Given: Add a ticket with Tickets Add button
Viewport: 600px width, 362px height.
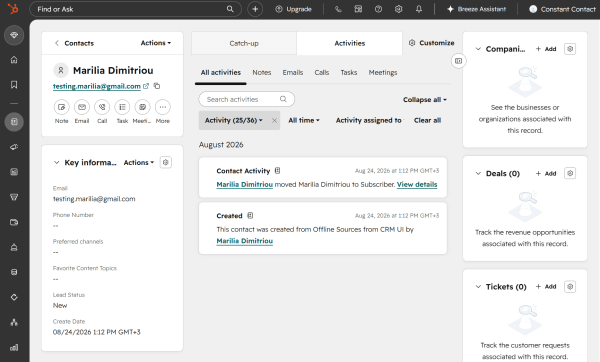Looking at the screenshot, I should [x=546, y=287].
